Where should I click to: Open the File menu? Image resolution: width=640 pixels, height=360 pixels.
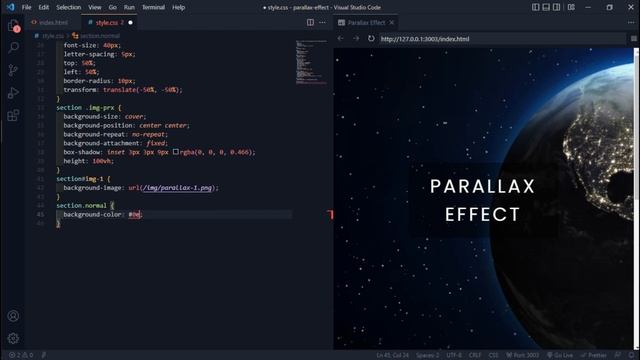click(x=27, y=7)
